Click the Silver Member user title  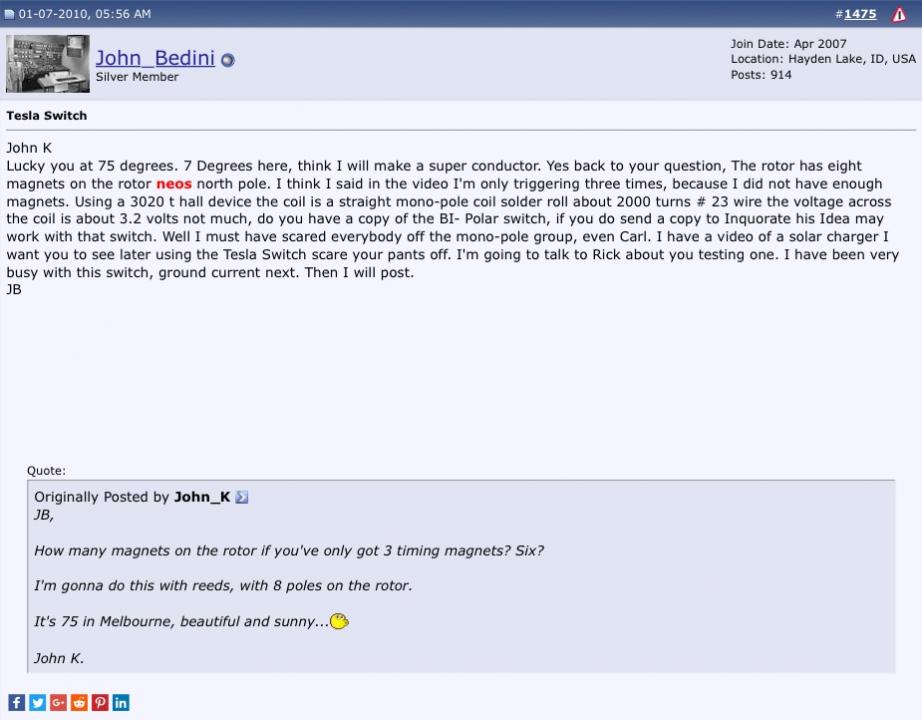pos(137,77)
